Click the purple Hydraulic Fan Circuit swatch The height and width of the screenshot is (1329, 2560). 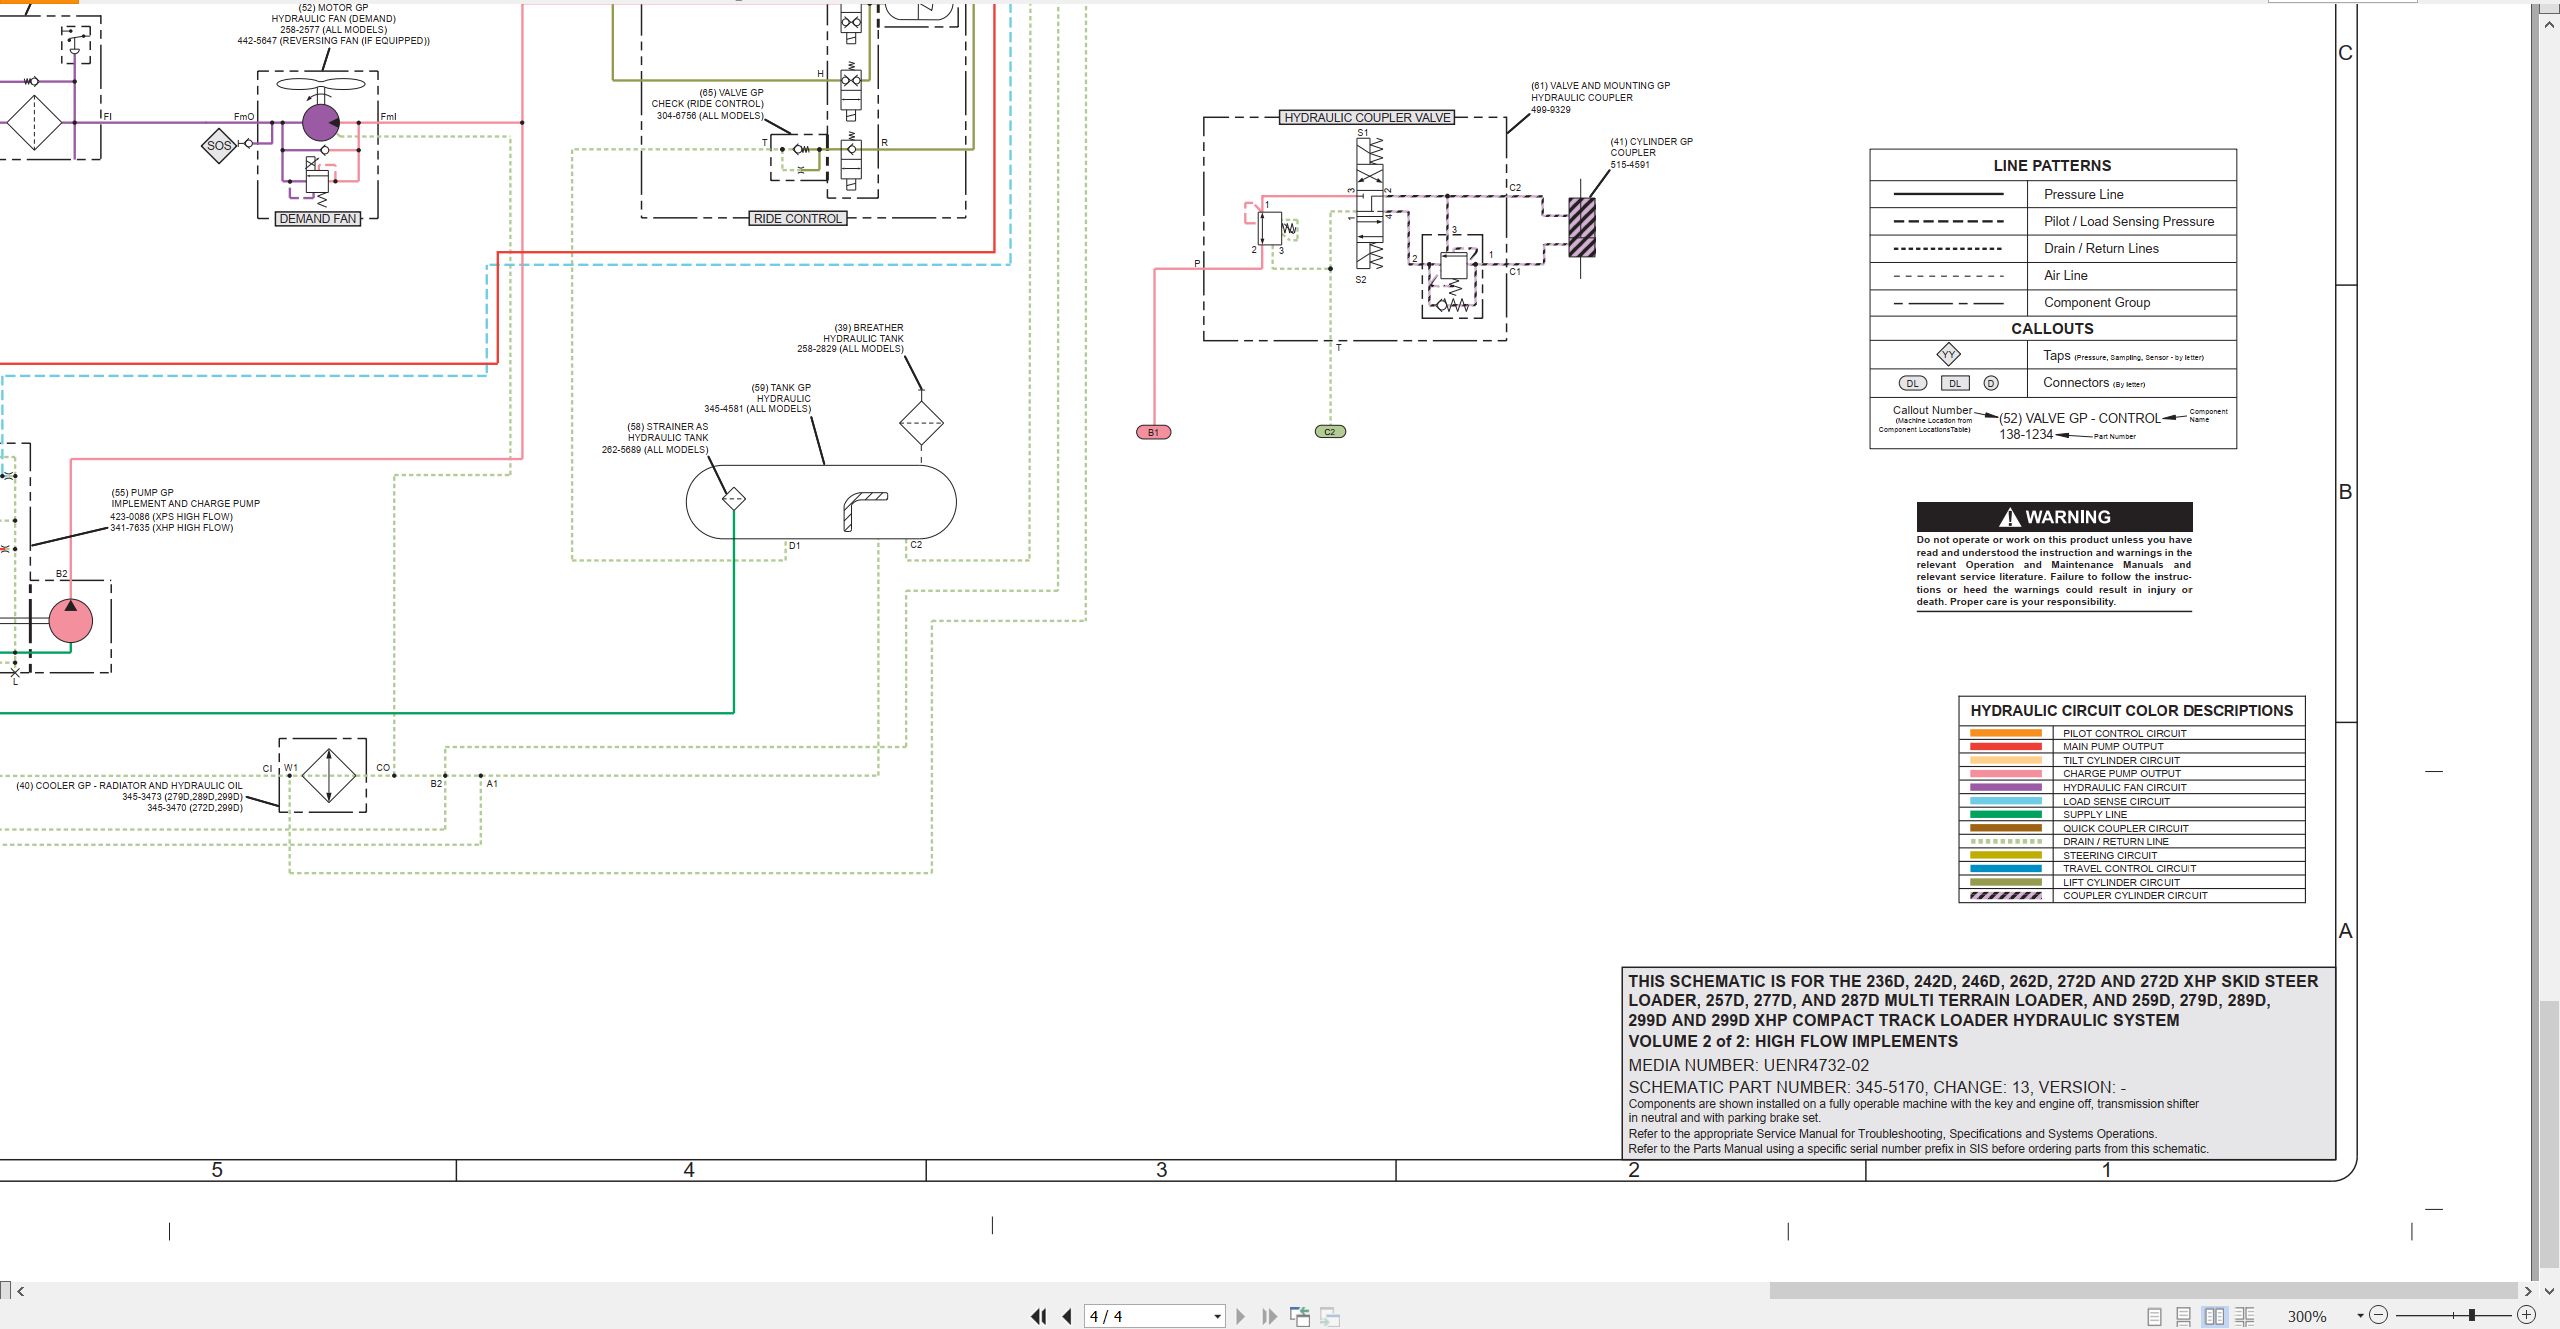(2005, 787)
